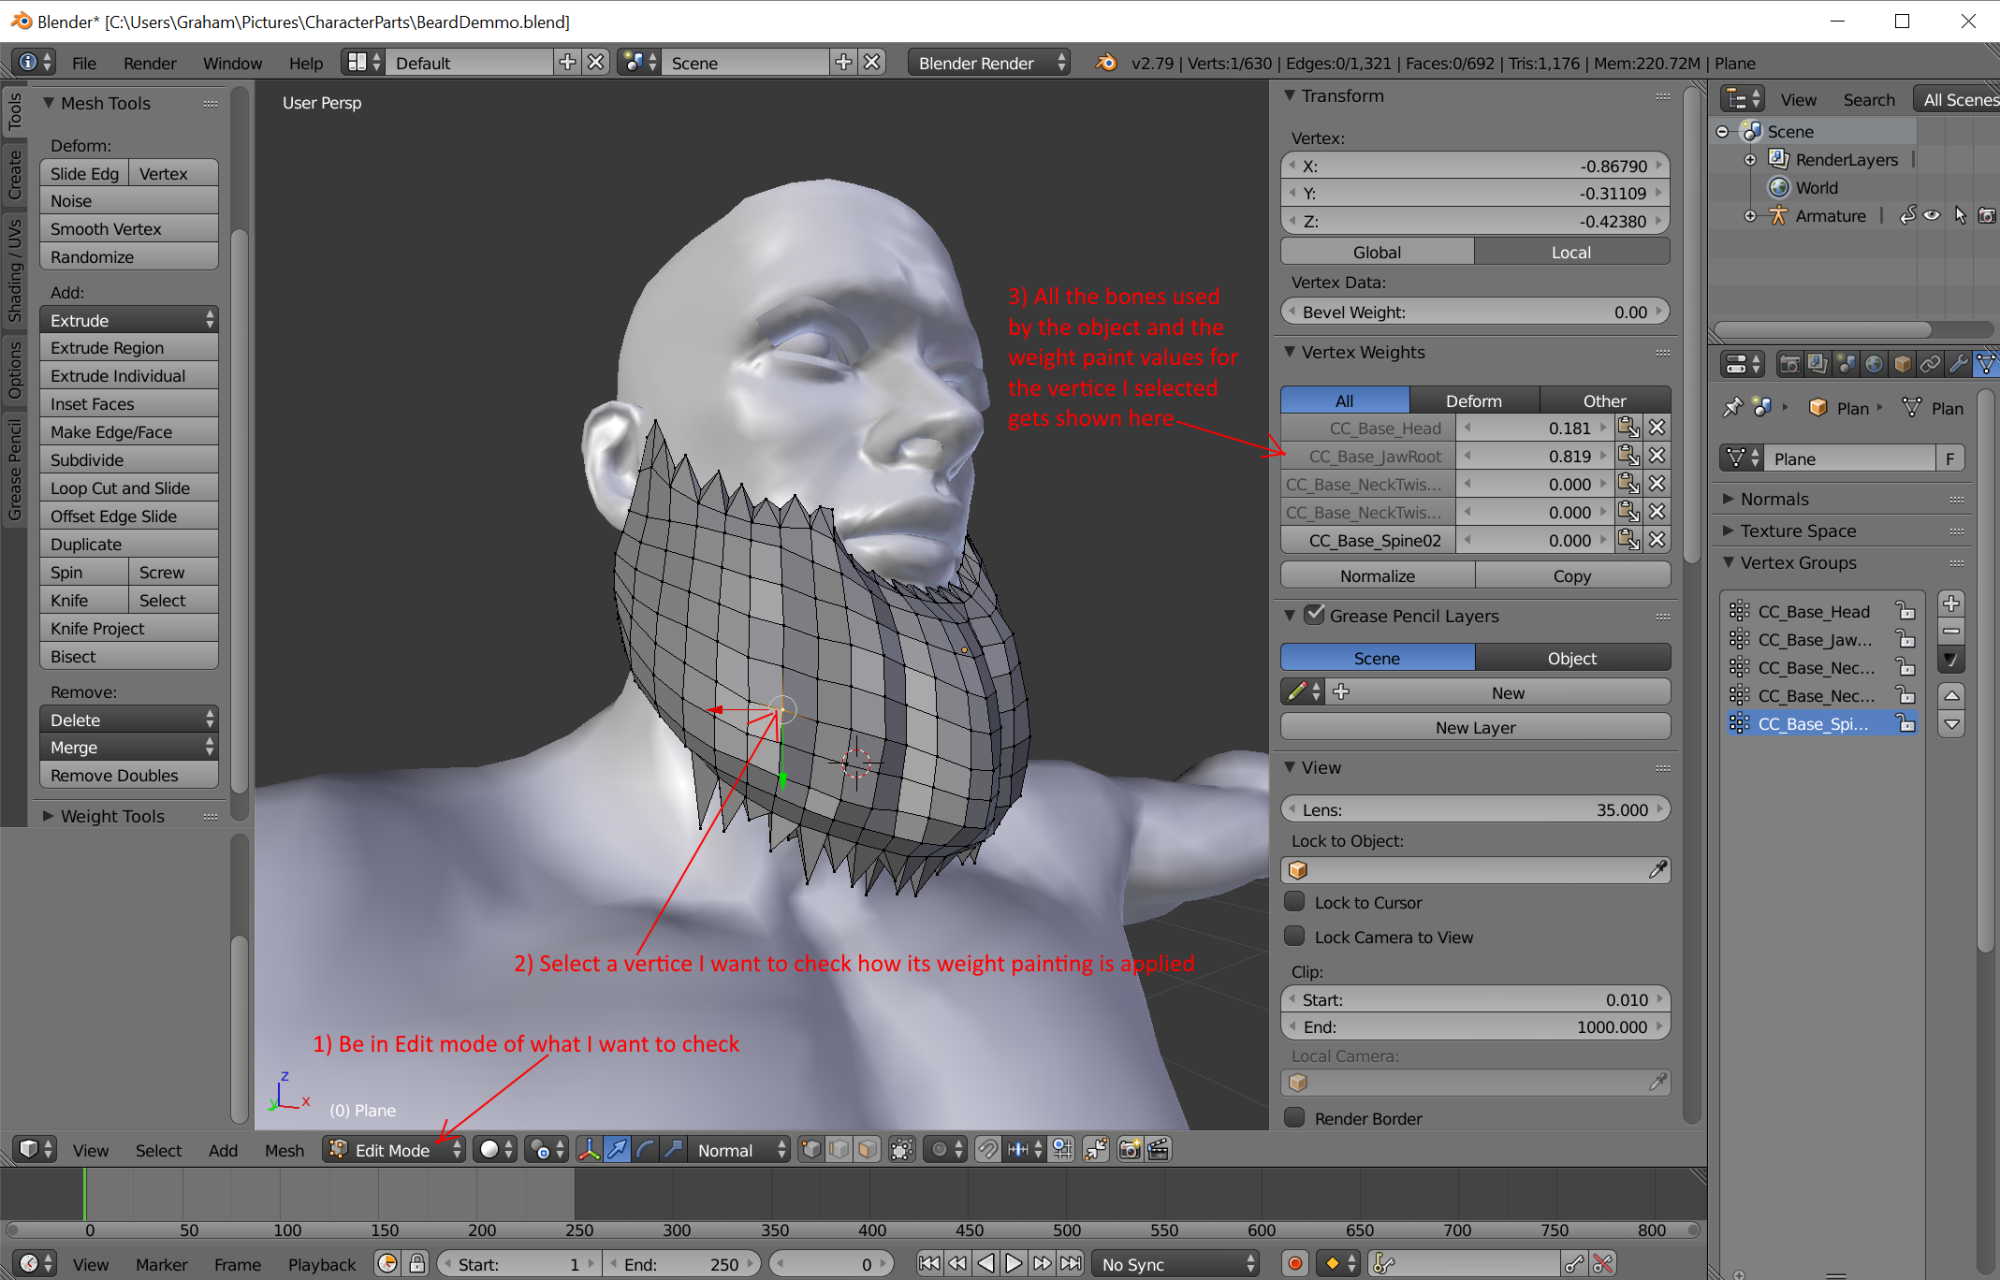Screen dimensions: 2000x1280
Task: Open the Constraints properties tab chain icon
Action: click(x=1930, y=364)
